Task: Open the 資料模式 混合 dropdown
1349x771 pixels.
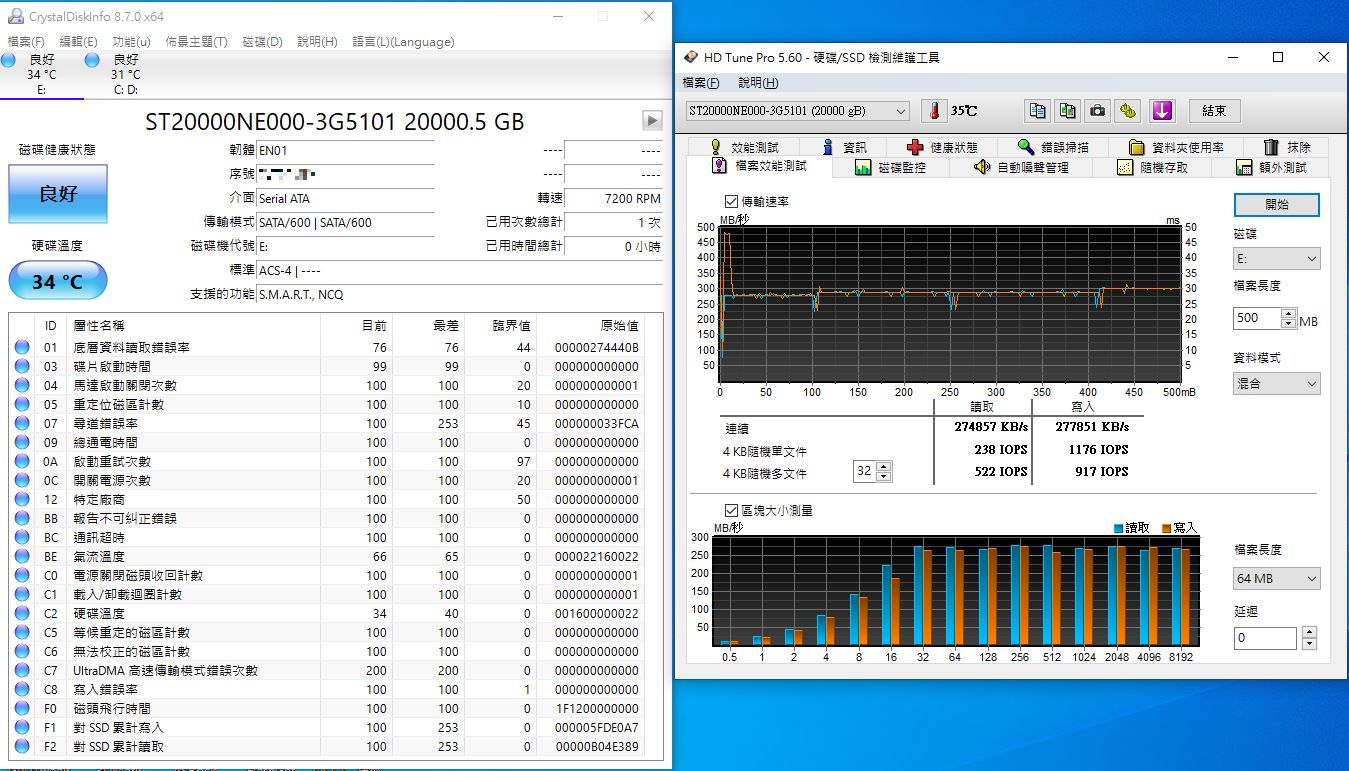Action: (x=1277, y=383)
